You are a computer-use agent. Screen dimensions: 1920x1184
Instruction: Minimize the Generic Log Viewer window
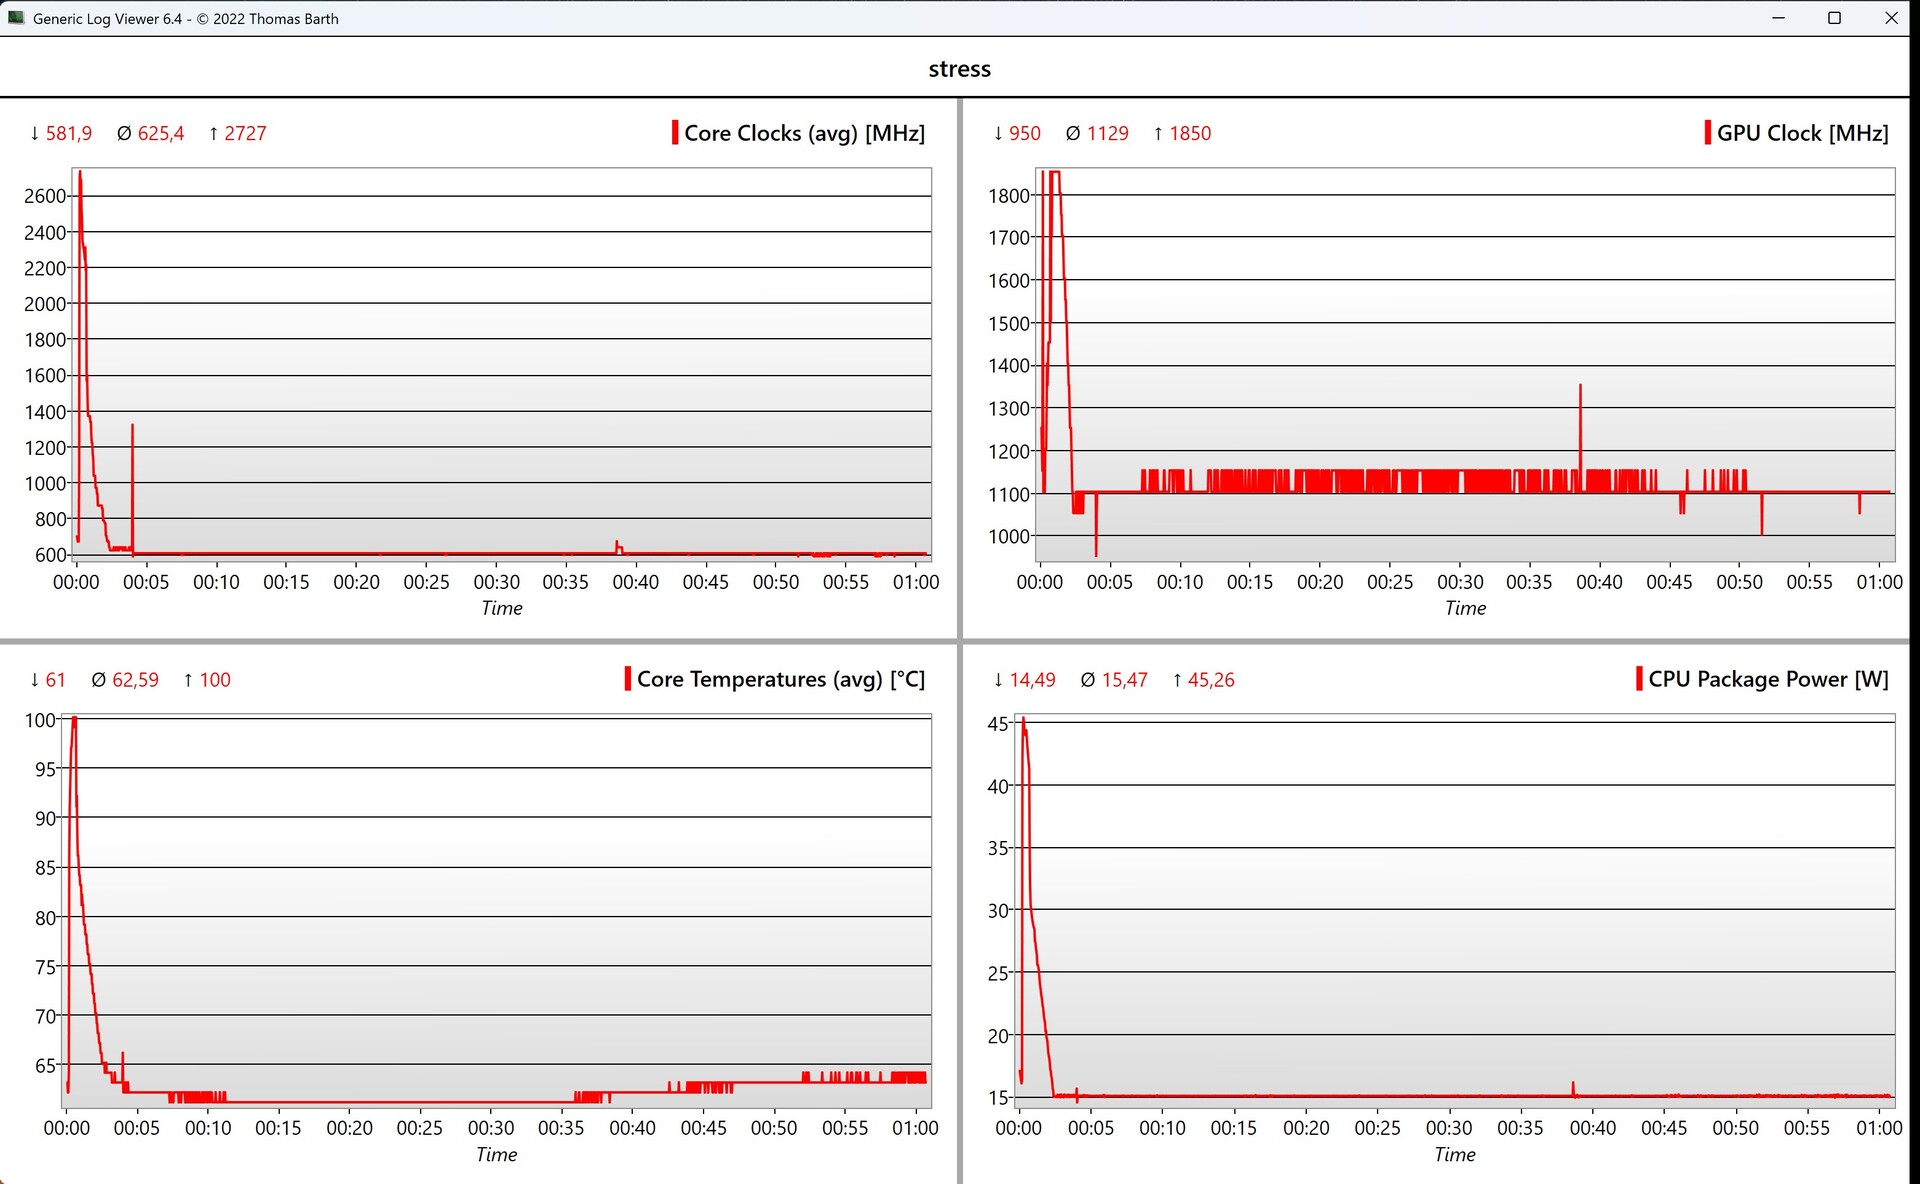pyautogui.click(x=1778, y=18)
